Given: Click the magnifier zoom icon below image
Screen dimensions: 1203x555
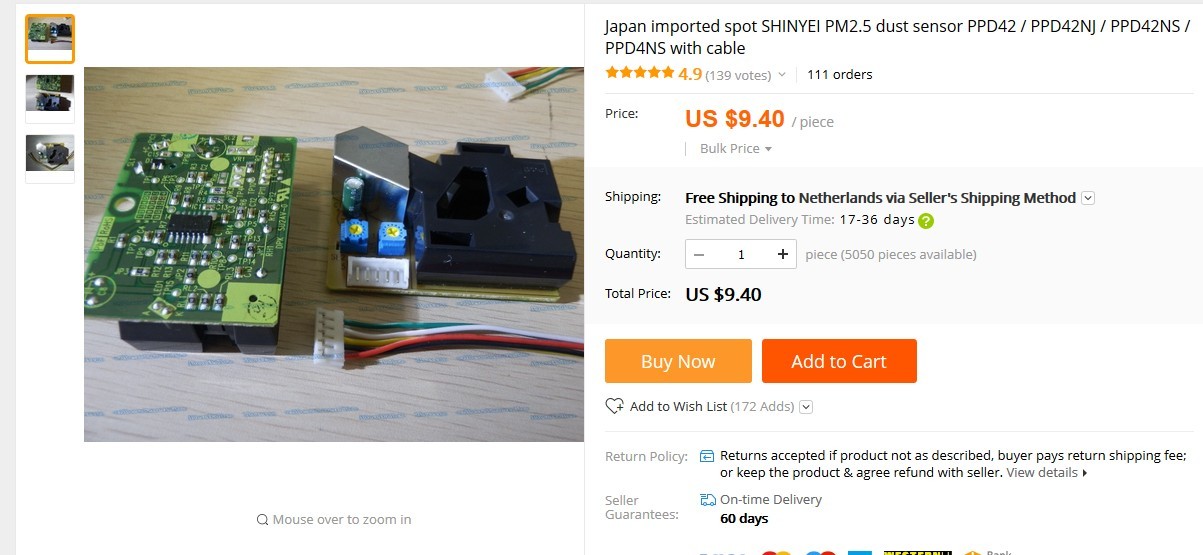Looking at the screenshot, I should [x=262, y=519].
